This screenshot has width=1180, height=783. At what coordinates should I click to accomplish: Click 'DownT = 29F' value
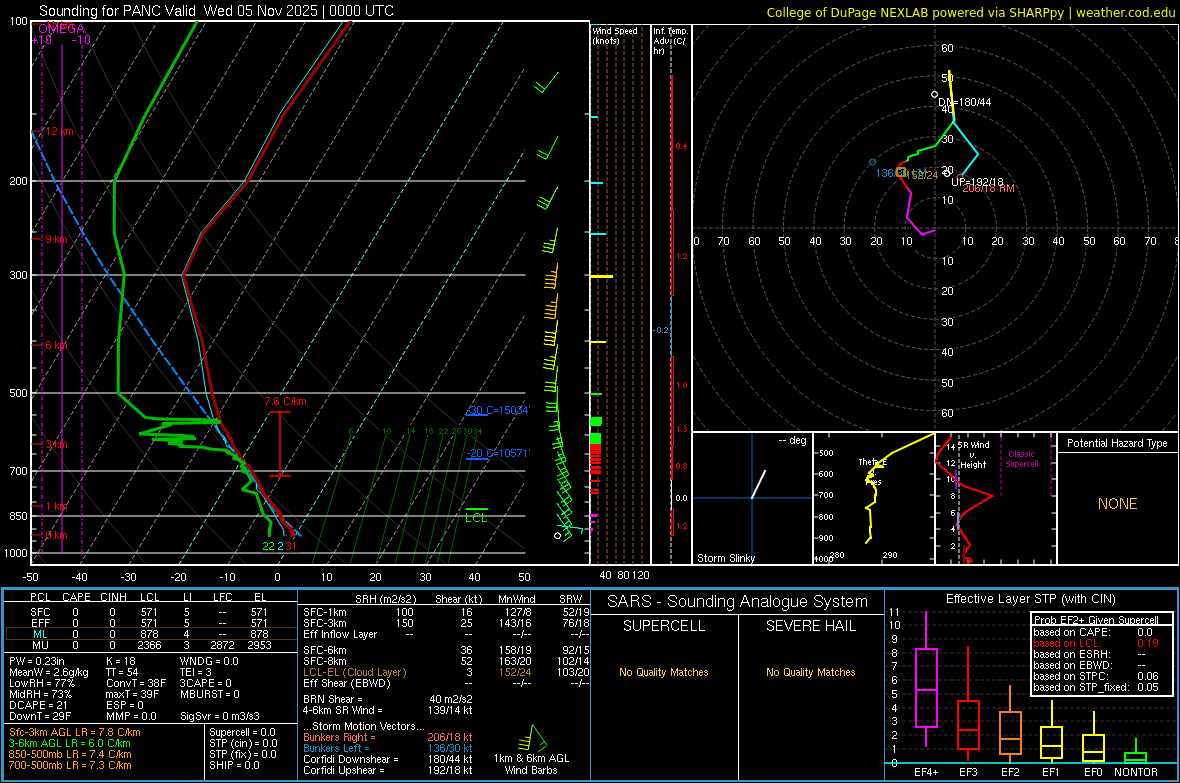point(40,717)
